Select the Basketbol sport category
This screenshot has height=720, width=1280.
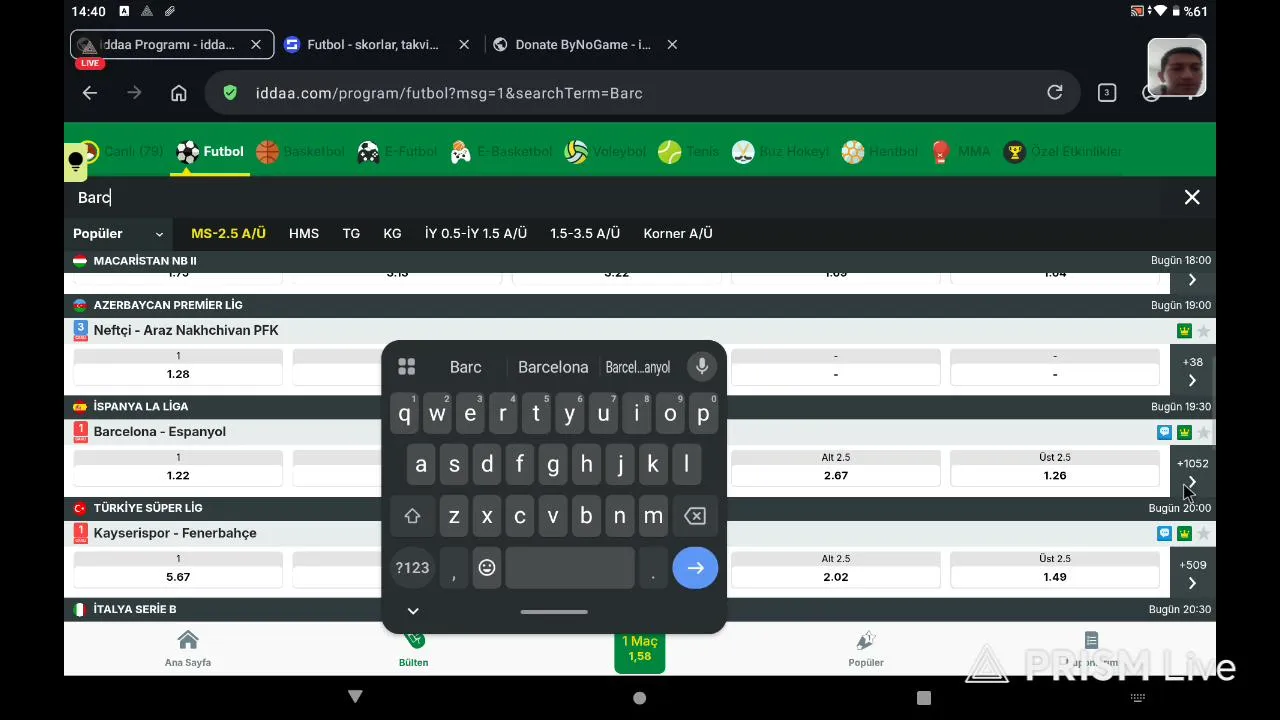(300, 152)
